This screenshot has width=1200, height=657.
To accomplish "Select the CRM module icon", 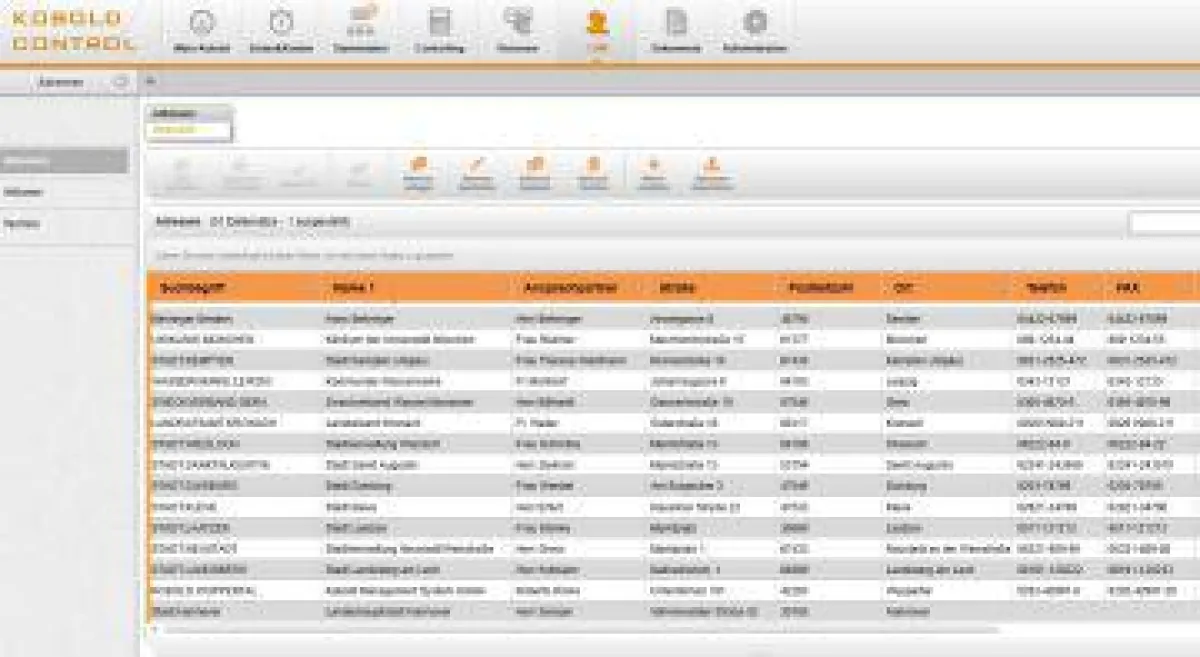I will click(597, 29).
